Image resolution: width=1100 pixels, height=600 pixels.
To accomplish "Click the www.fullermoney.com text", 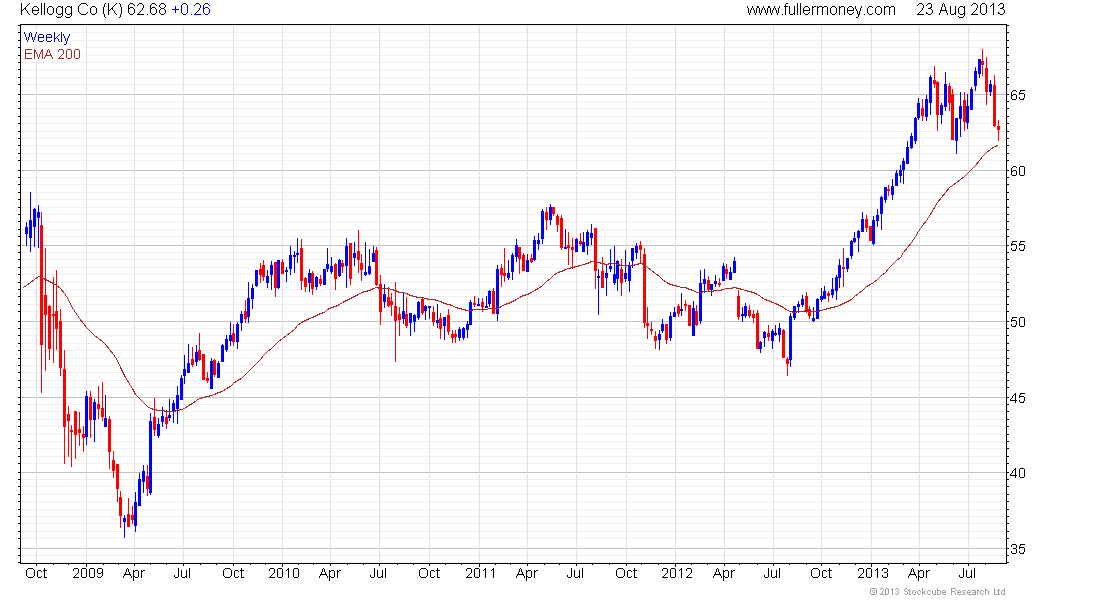I will tap(821, 10).
